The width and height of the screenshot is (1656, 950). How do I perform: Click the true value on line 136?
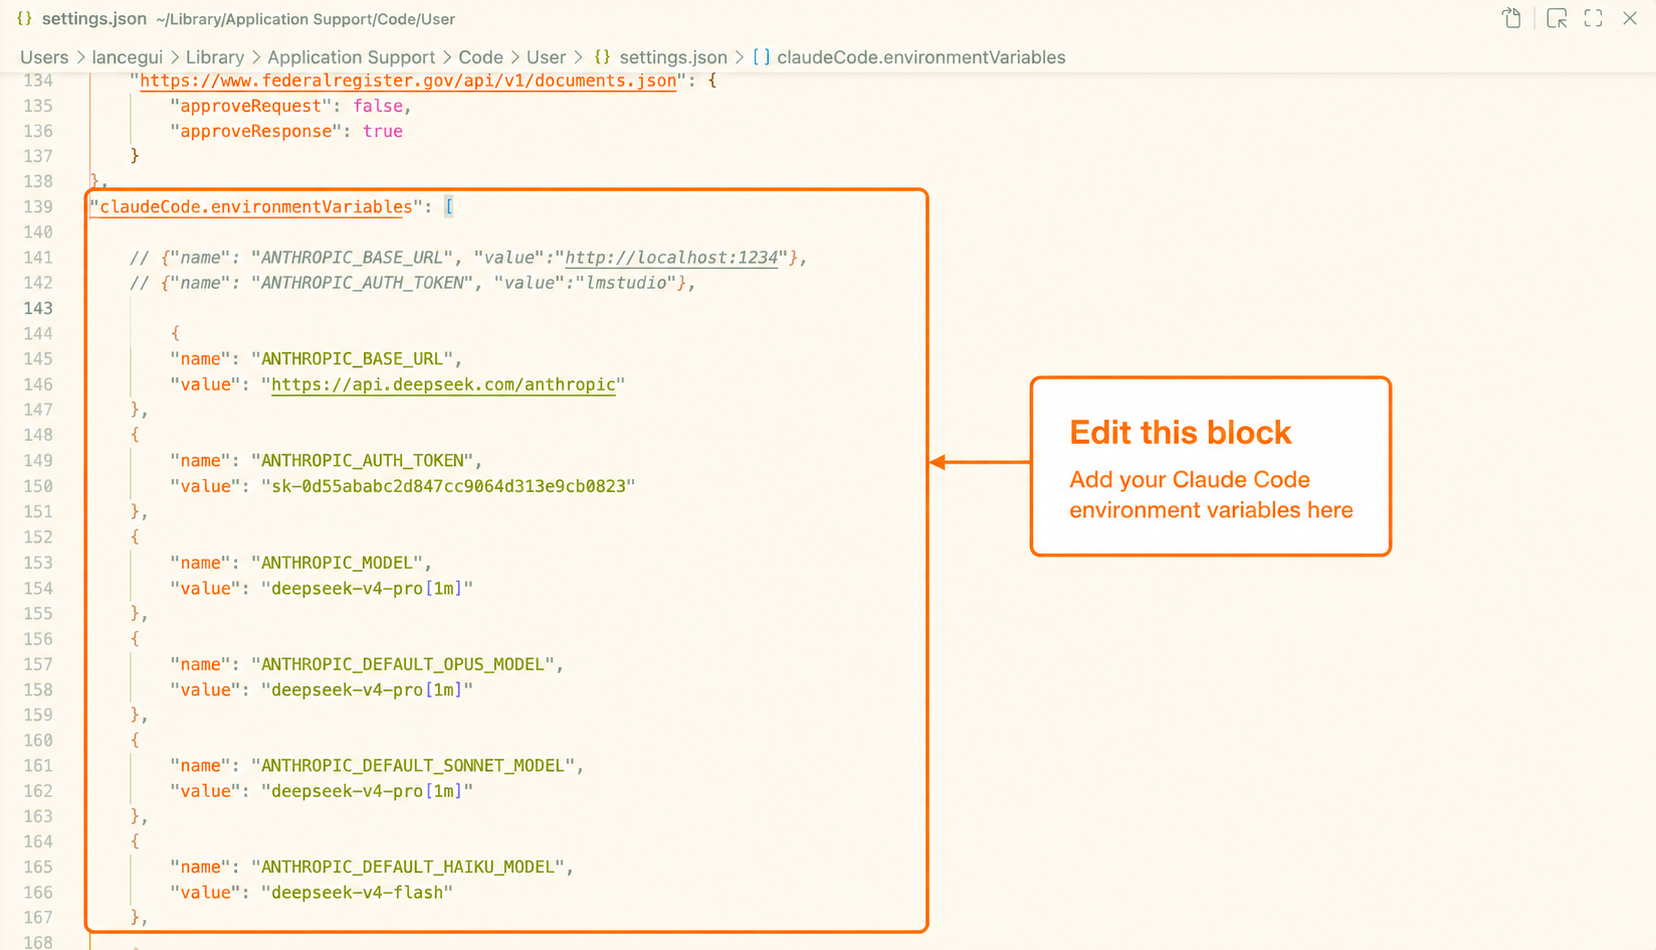tap(383, 131)
